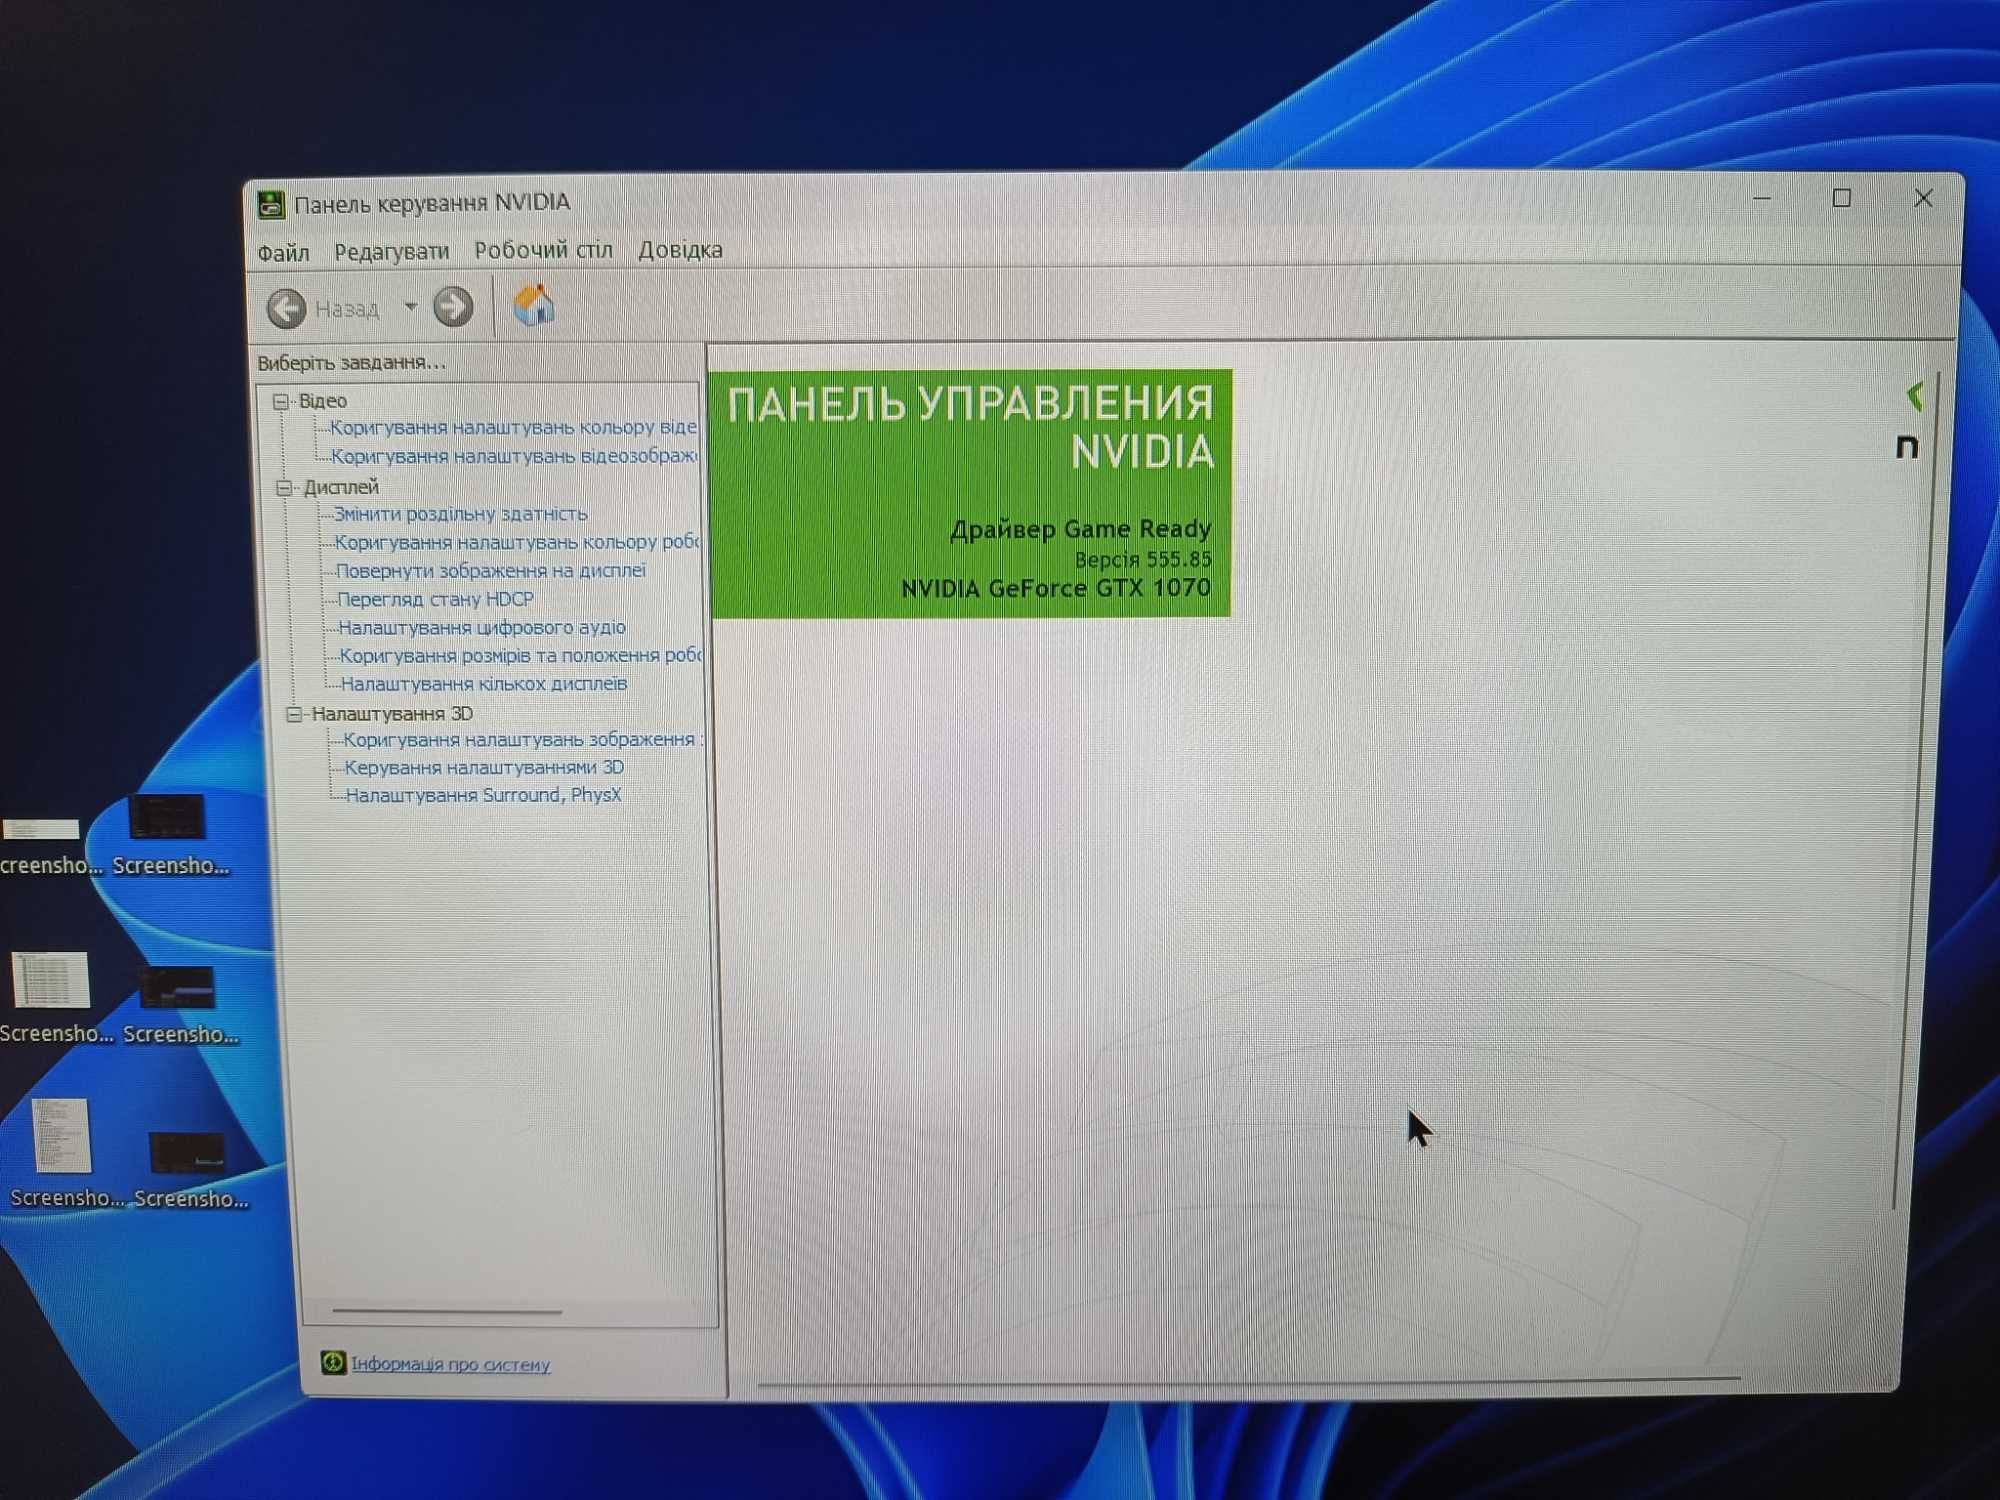Select Налаштування Surround, PhysX
Screen dimensions: 2000x1500
483,795
